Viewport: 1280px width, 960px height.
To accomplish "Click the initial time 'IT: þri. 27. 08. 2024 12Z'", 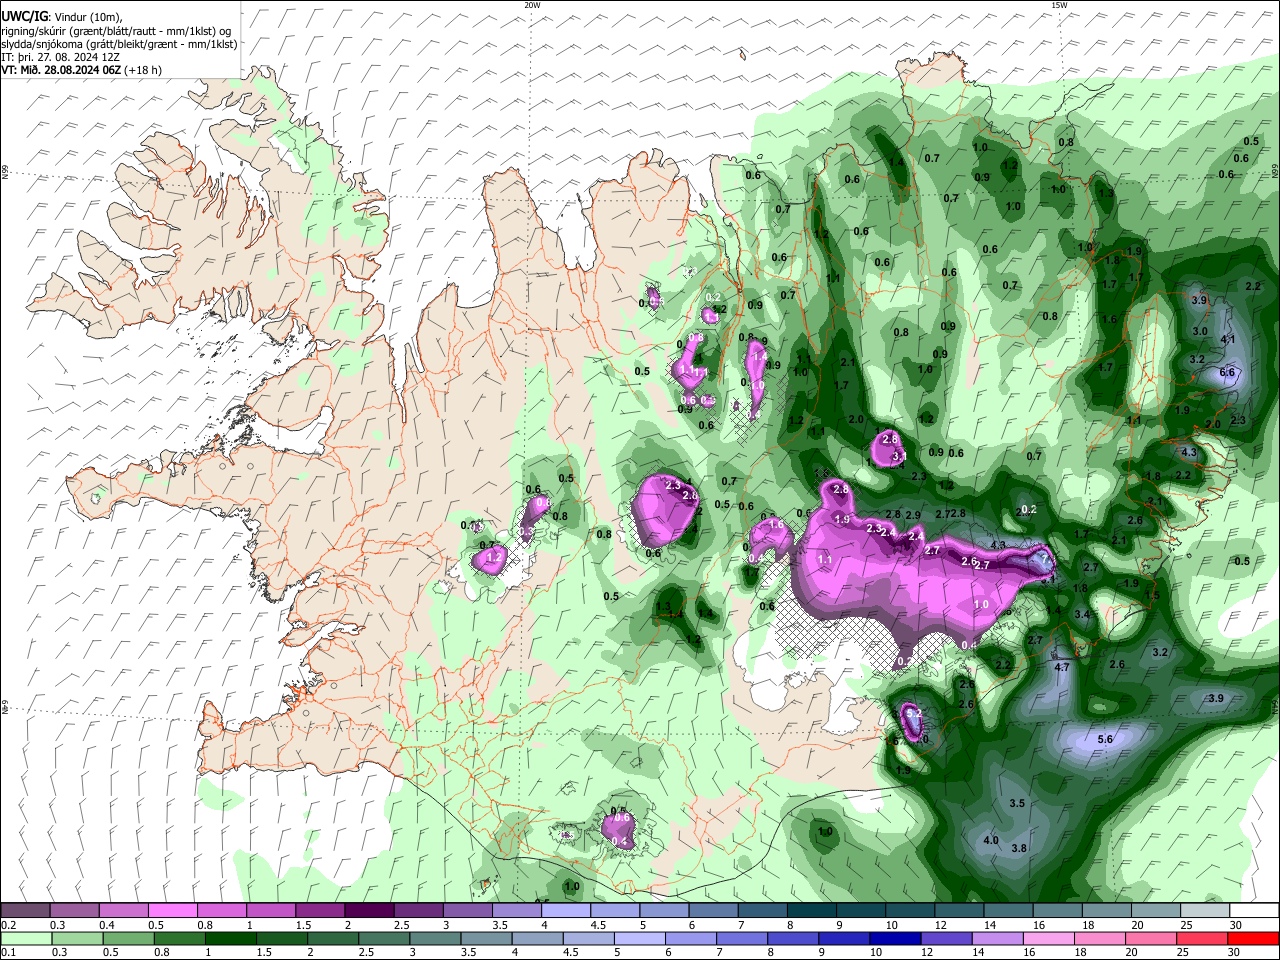I will pyautogui.click(x=61, y=57).
